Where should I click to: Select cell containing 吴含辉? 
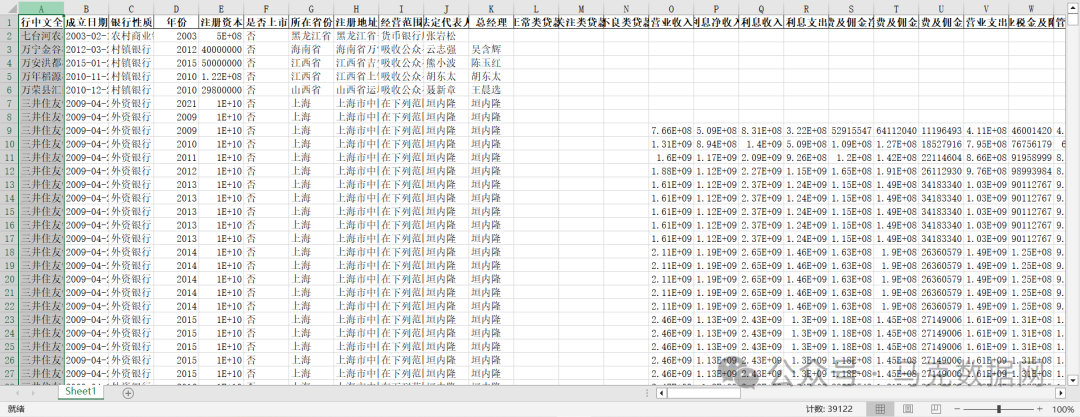[490, 49]
